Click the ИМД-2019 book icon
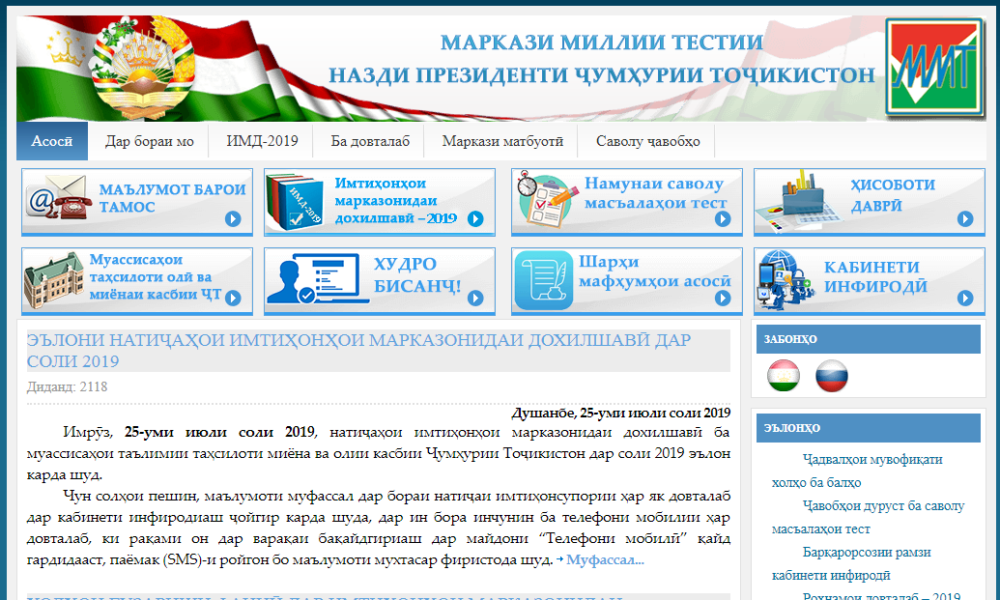Image resolution: width=1000 pixels, height=600 pixels. [299, 201]
